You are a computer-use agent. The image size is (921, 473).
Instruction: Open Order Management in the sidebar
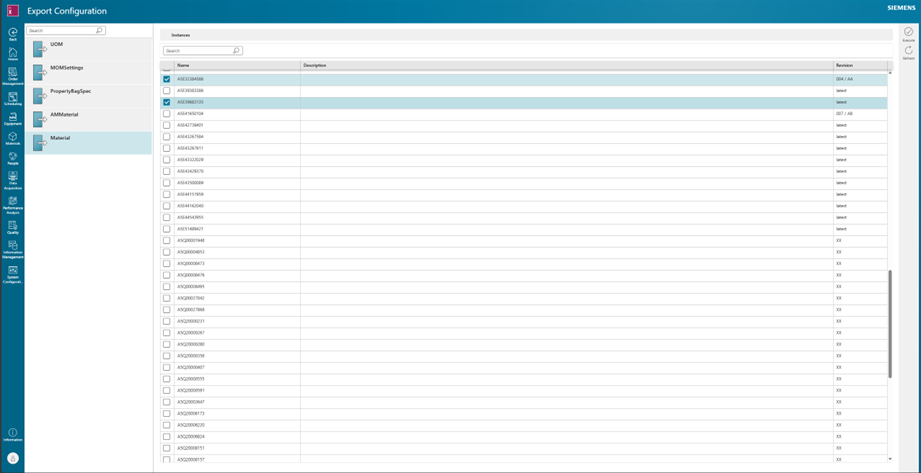pos(13,76)
